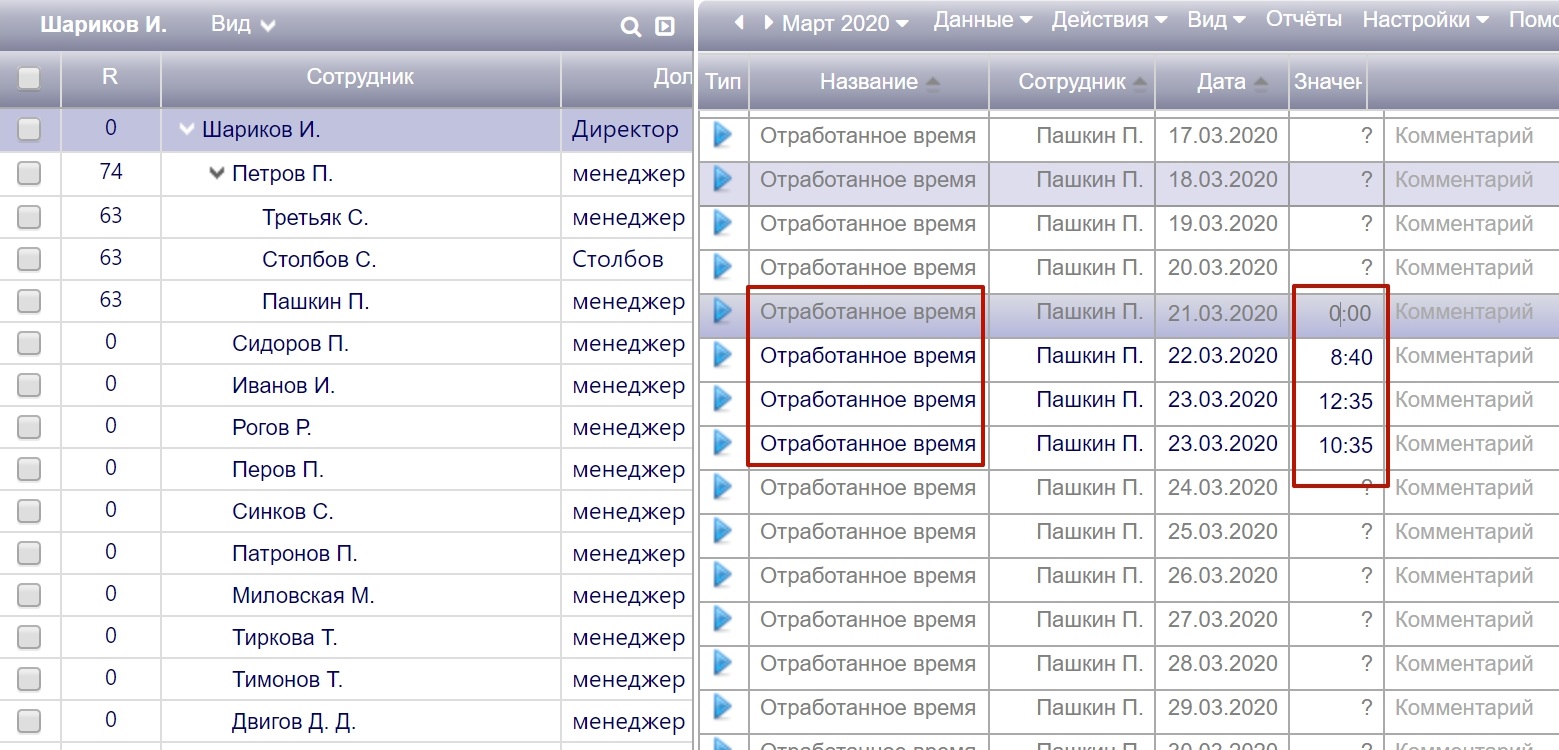1559x750 pixels.
Task: Click blue type icon for 25.03.2020 row
Action: pos(722,532)
